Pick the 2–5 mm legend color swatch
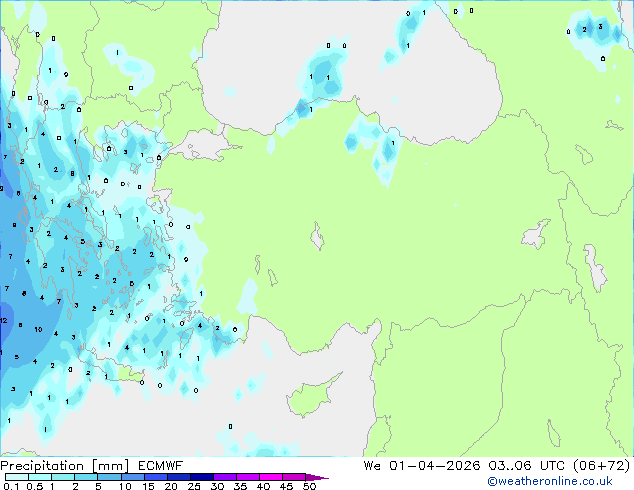This screenshot has height=490, width=634. 86,477
